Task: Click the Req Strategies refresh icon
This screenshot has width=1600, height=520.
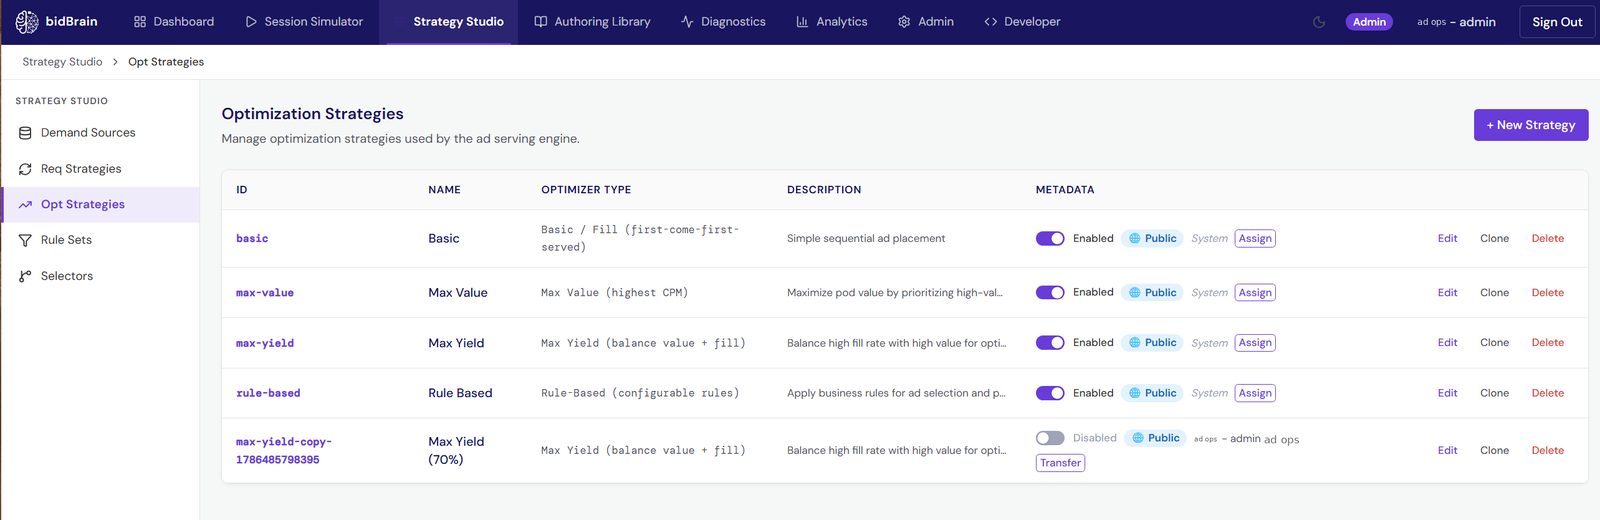Action: coord(25,169)
